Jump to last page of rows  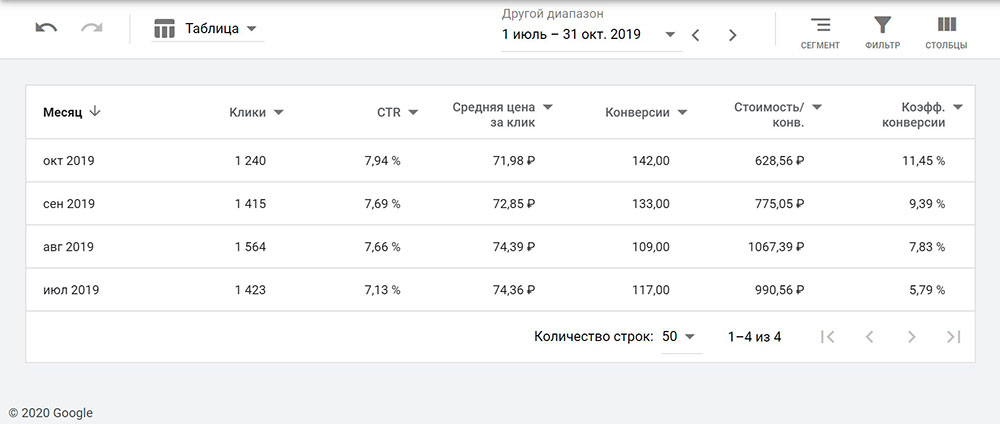point(953,337)
